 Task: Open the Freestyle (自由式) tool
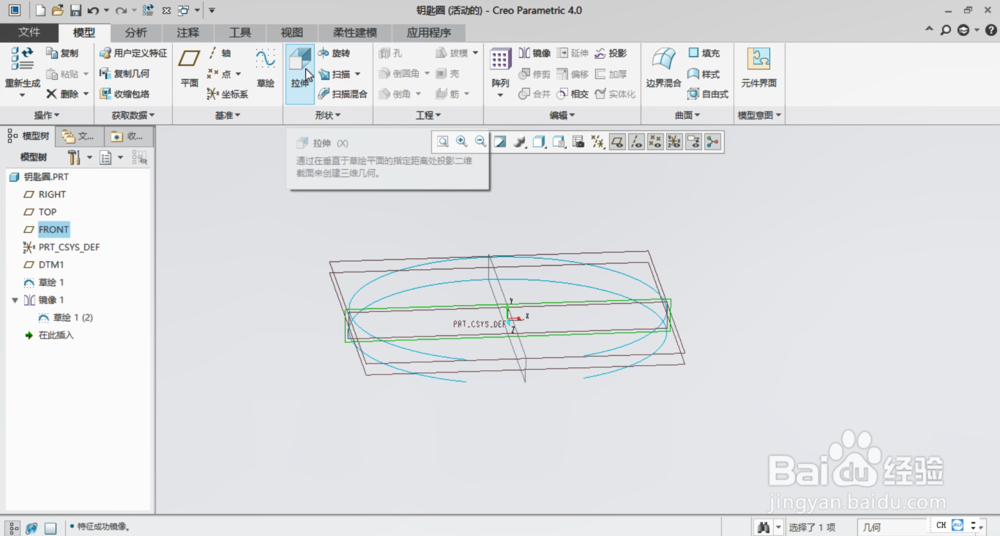point(708,94)
